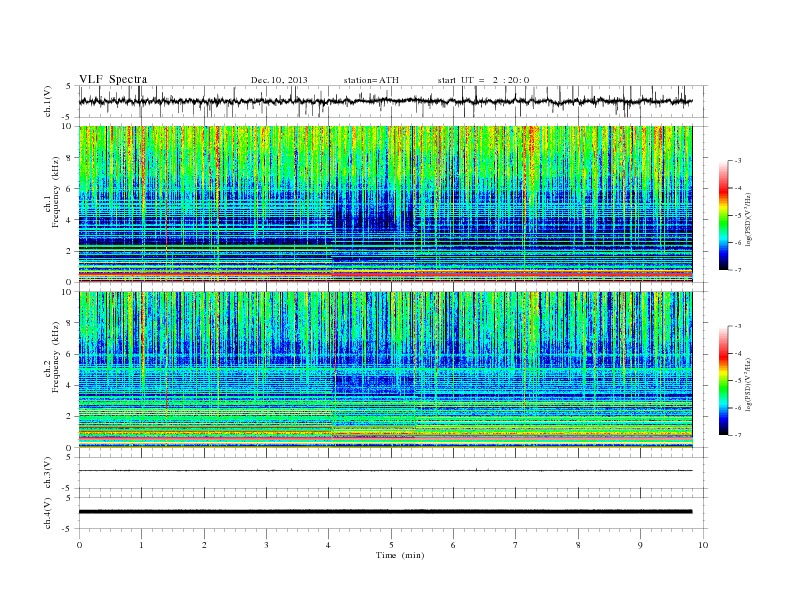This screenshot has height=612, width=792.
Task: Click the "ch.1(V)" waveform axis label
Action: [48, 101]
